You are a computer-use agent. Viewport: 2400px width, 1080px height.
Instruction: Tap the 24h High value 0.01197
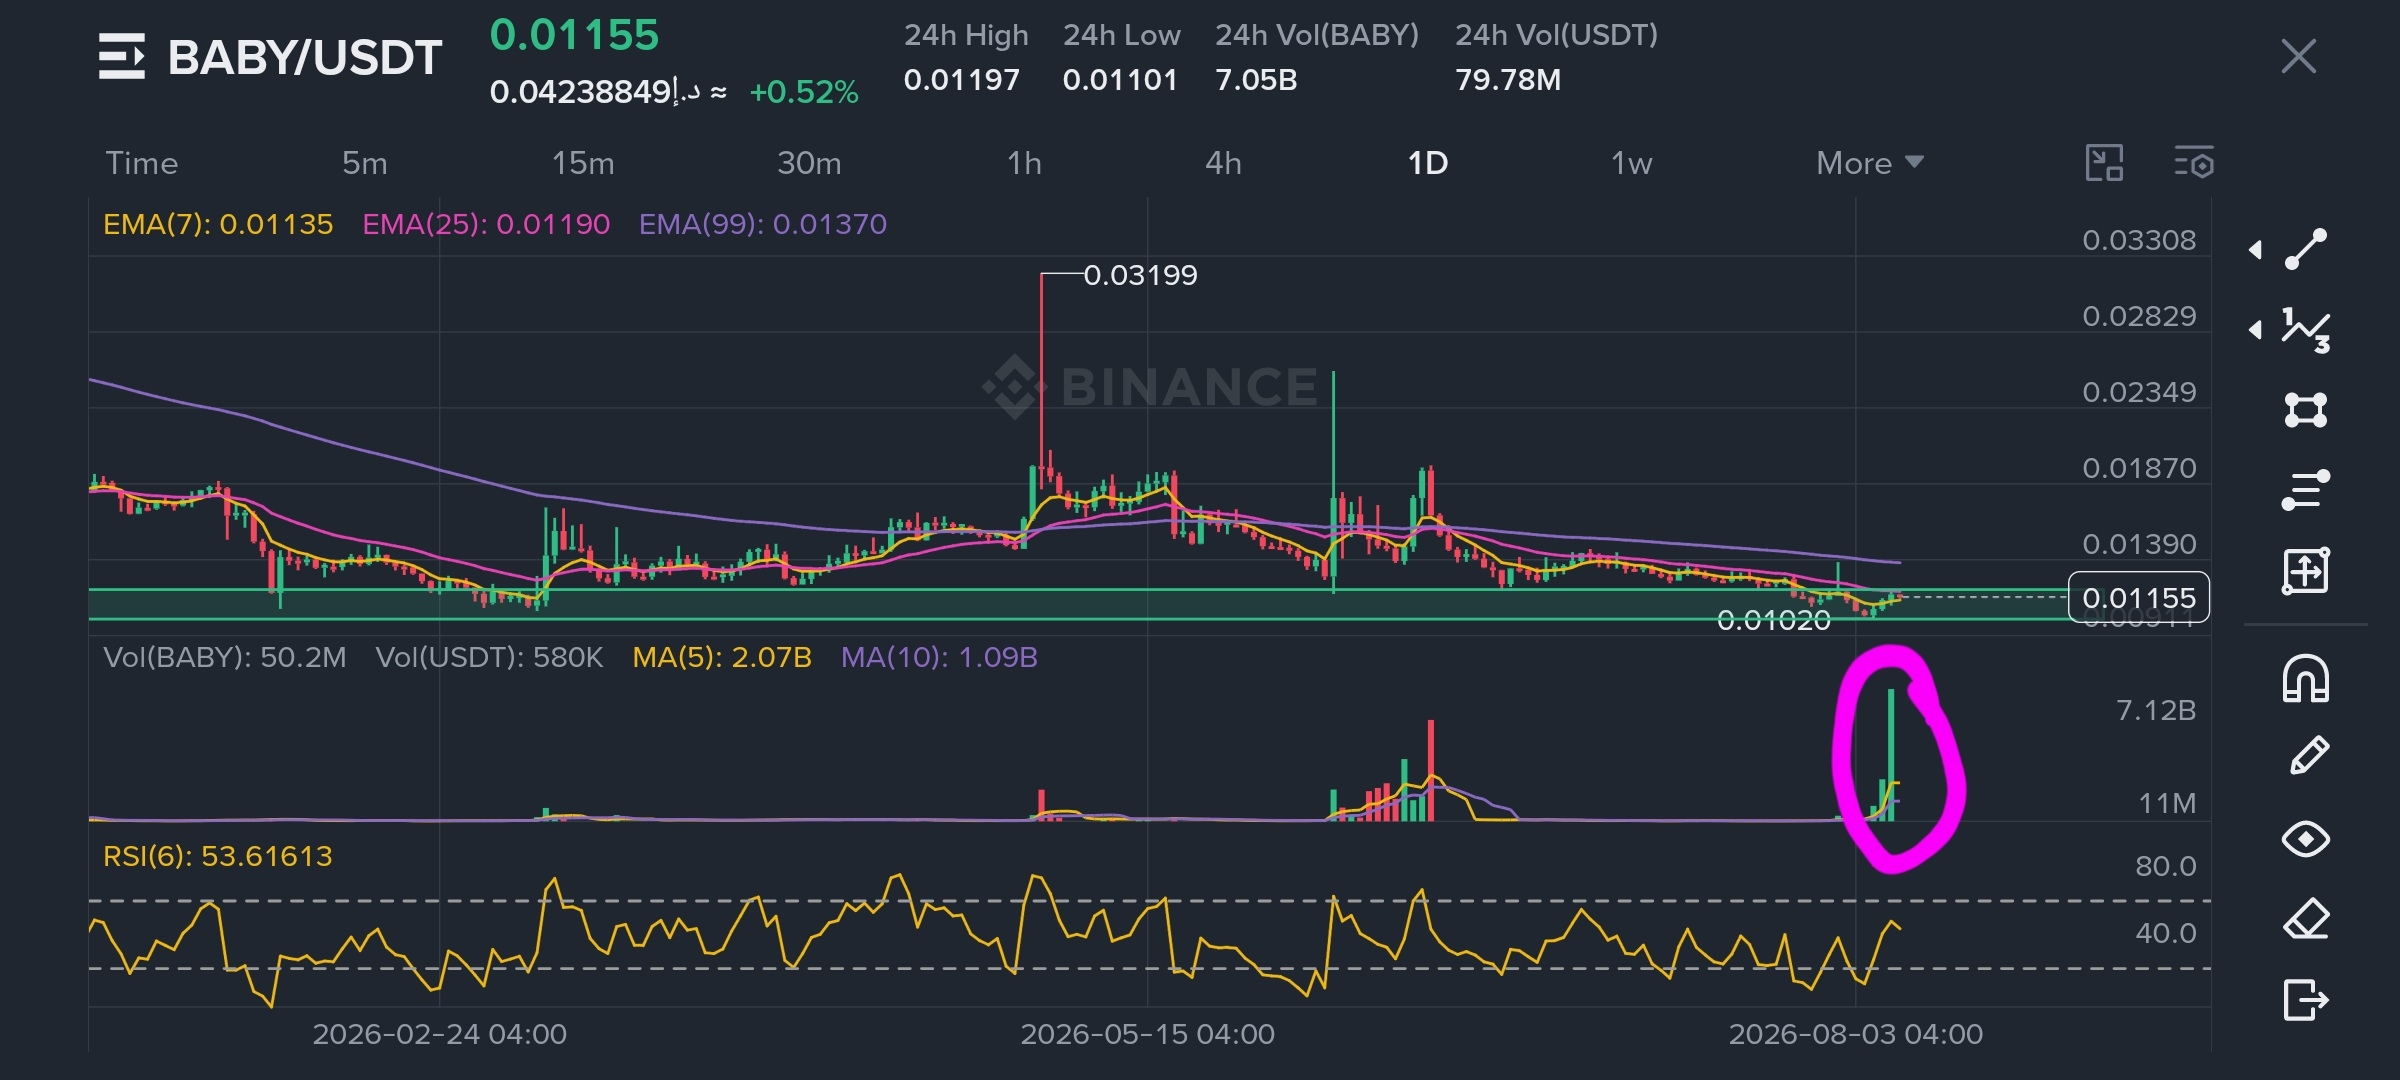[962, 80]
